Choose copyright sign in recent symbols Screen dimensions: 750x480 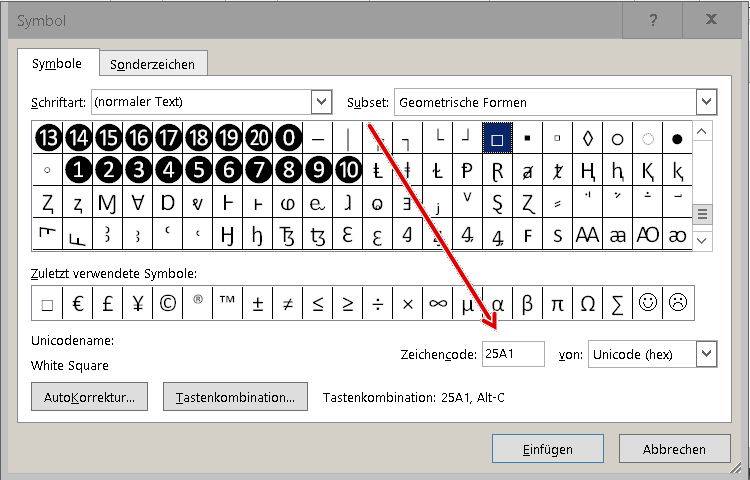[168, 303]
